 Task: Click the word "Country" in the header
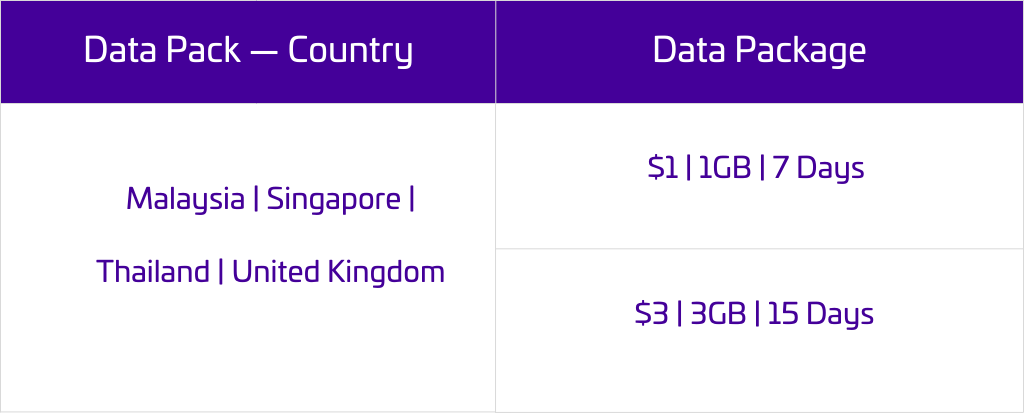click(350, 51)
